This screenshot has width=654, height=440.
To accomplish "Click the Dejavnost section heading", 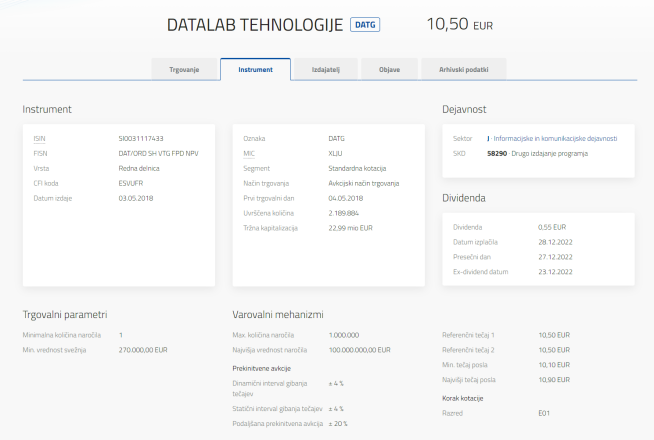I will (464, 109).
